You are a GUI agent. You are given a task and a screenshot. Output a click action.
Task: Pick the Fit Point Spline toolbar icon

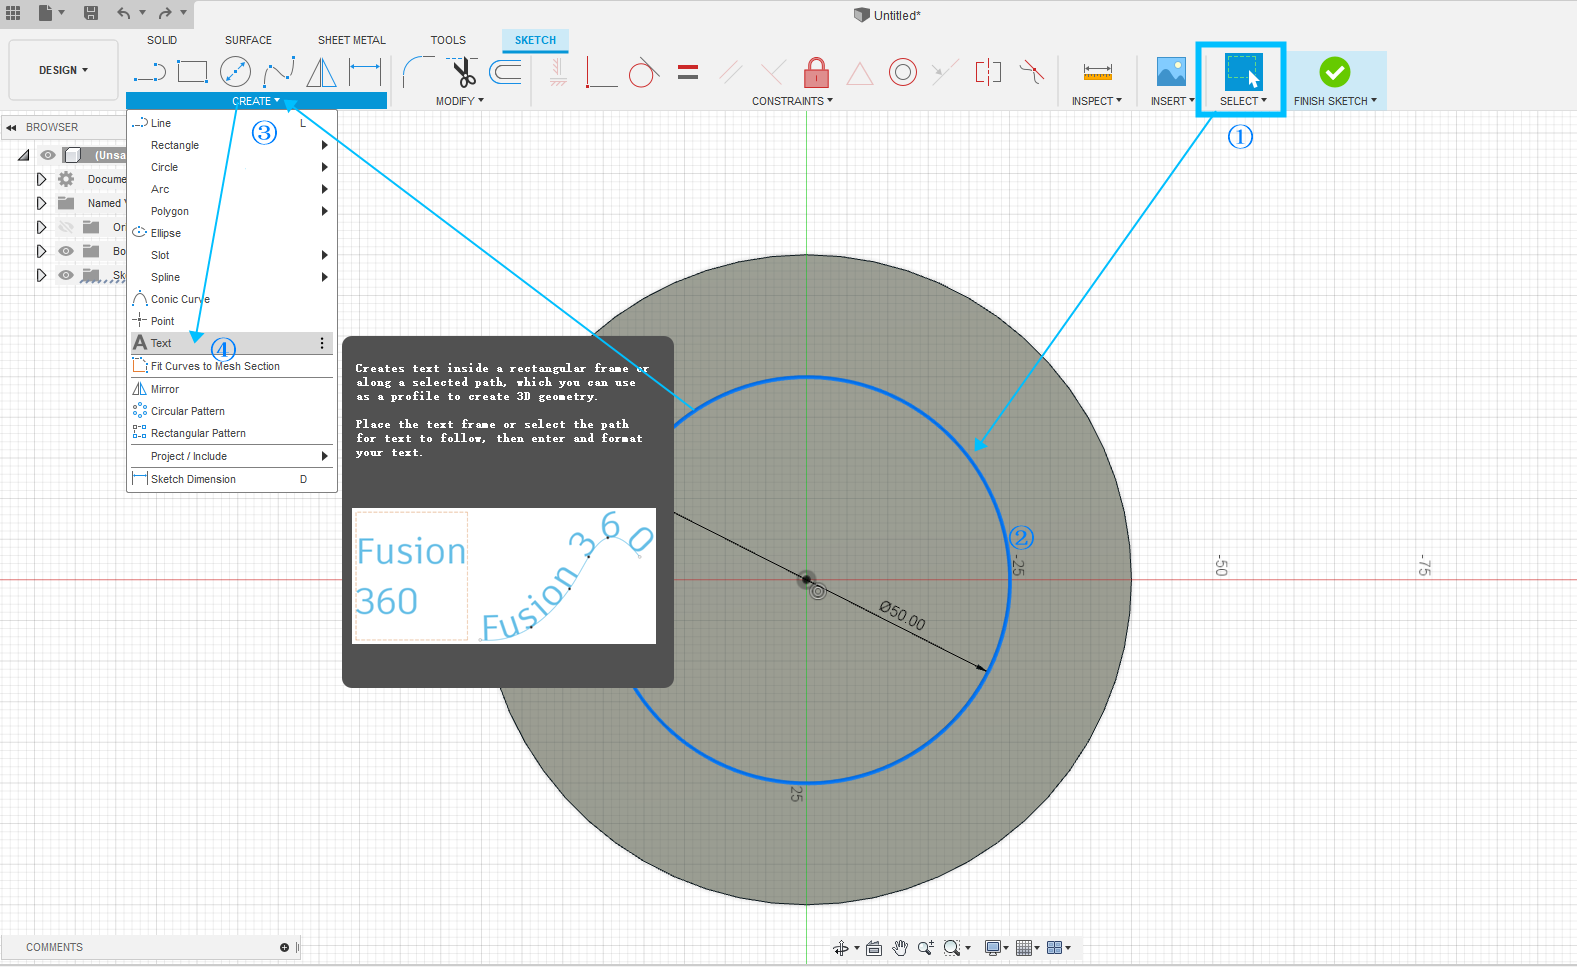(279, 72)
